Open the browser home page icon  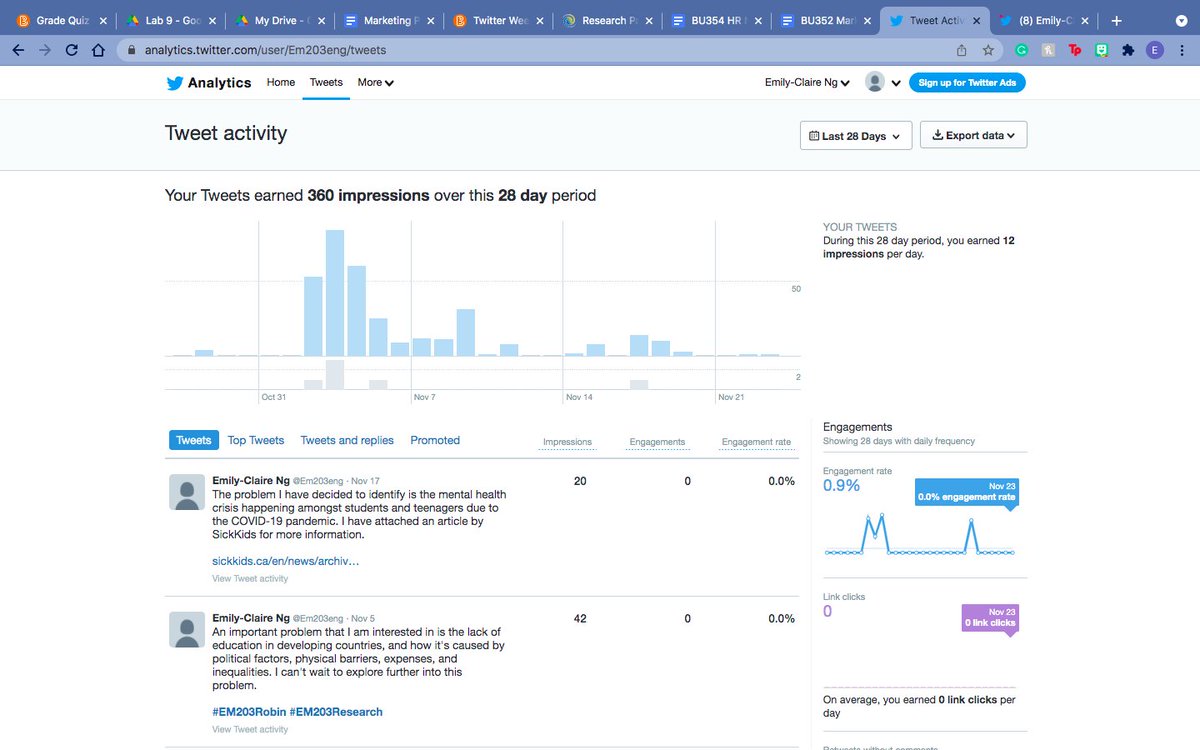coord(97,50)
